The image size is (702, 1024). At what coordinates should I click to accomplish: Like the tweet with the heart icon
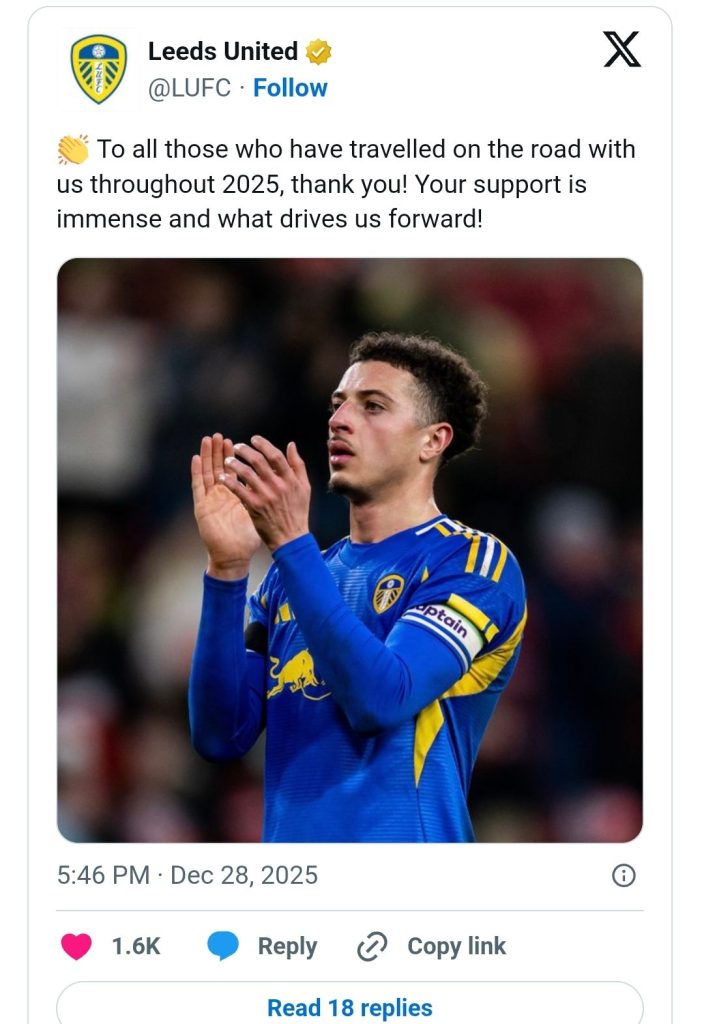(x=76, y=946)
